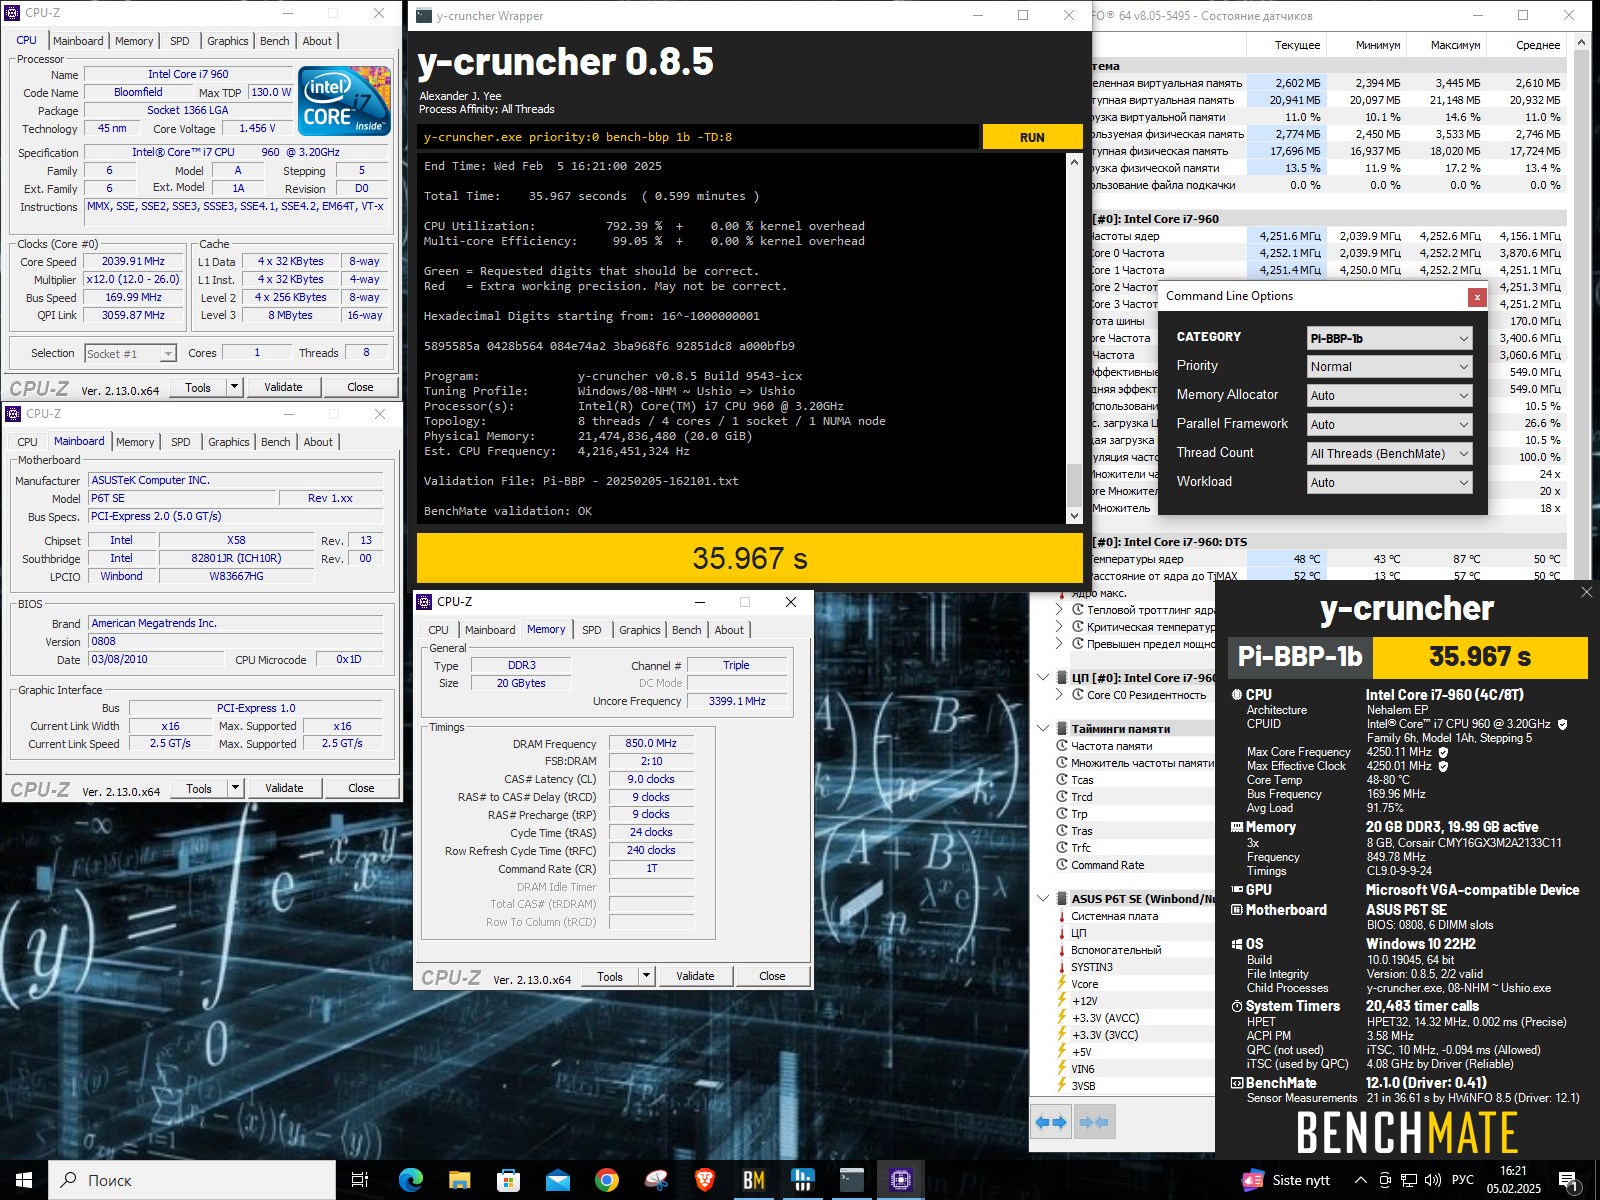Viewport: 1600px width, 1200px height.
Task: Open notification center from the system tray
Action: [1569, 1181]
